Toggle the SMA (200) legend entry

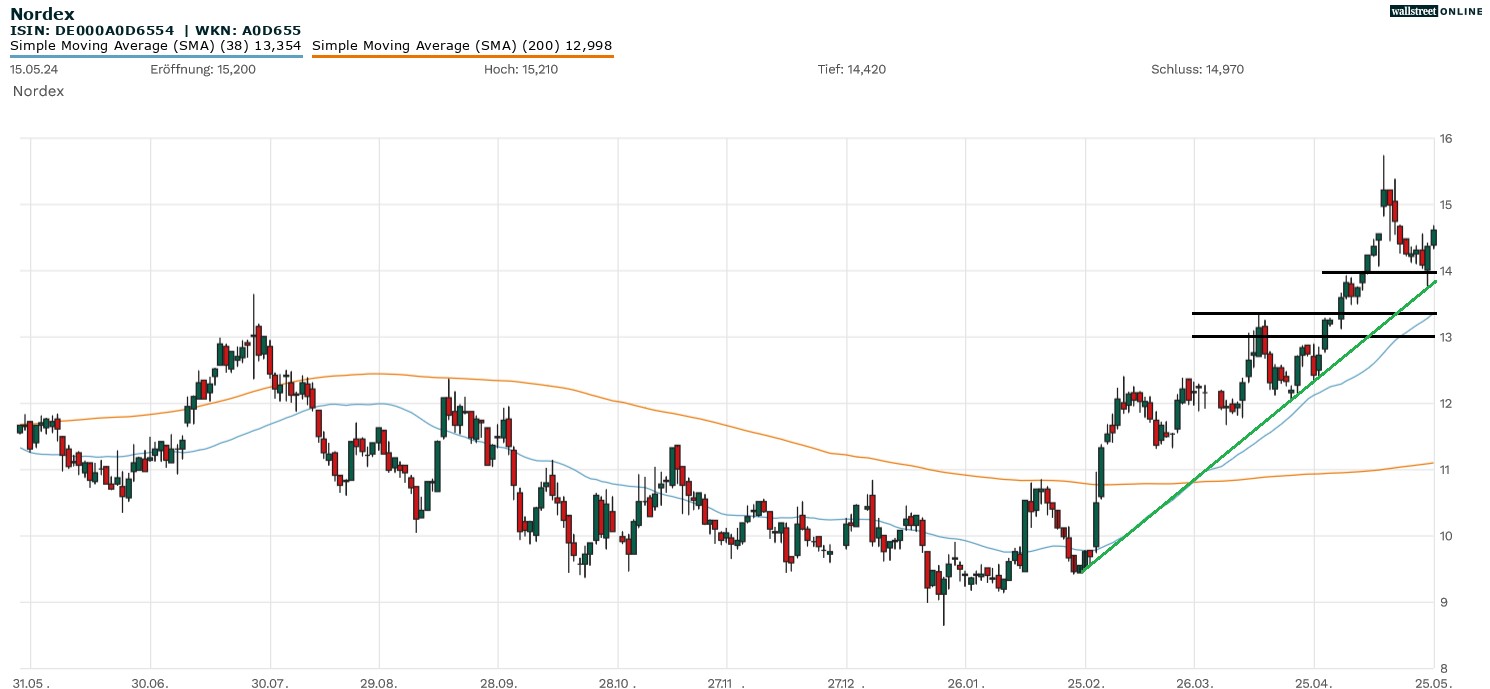click(462, 45)
